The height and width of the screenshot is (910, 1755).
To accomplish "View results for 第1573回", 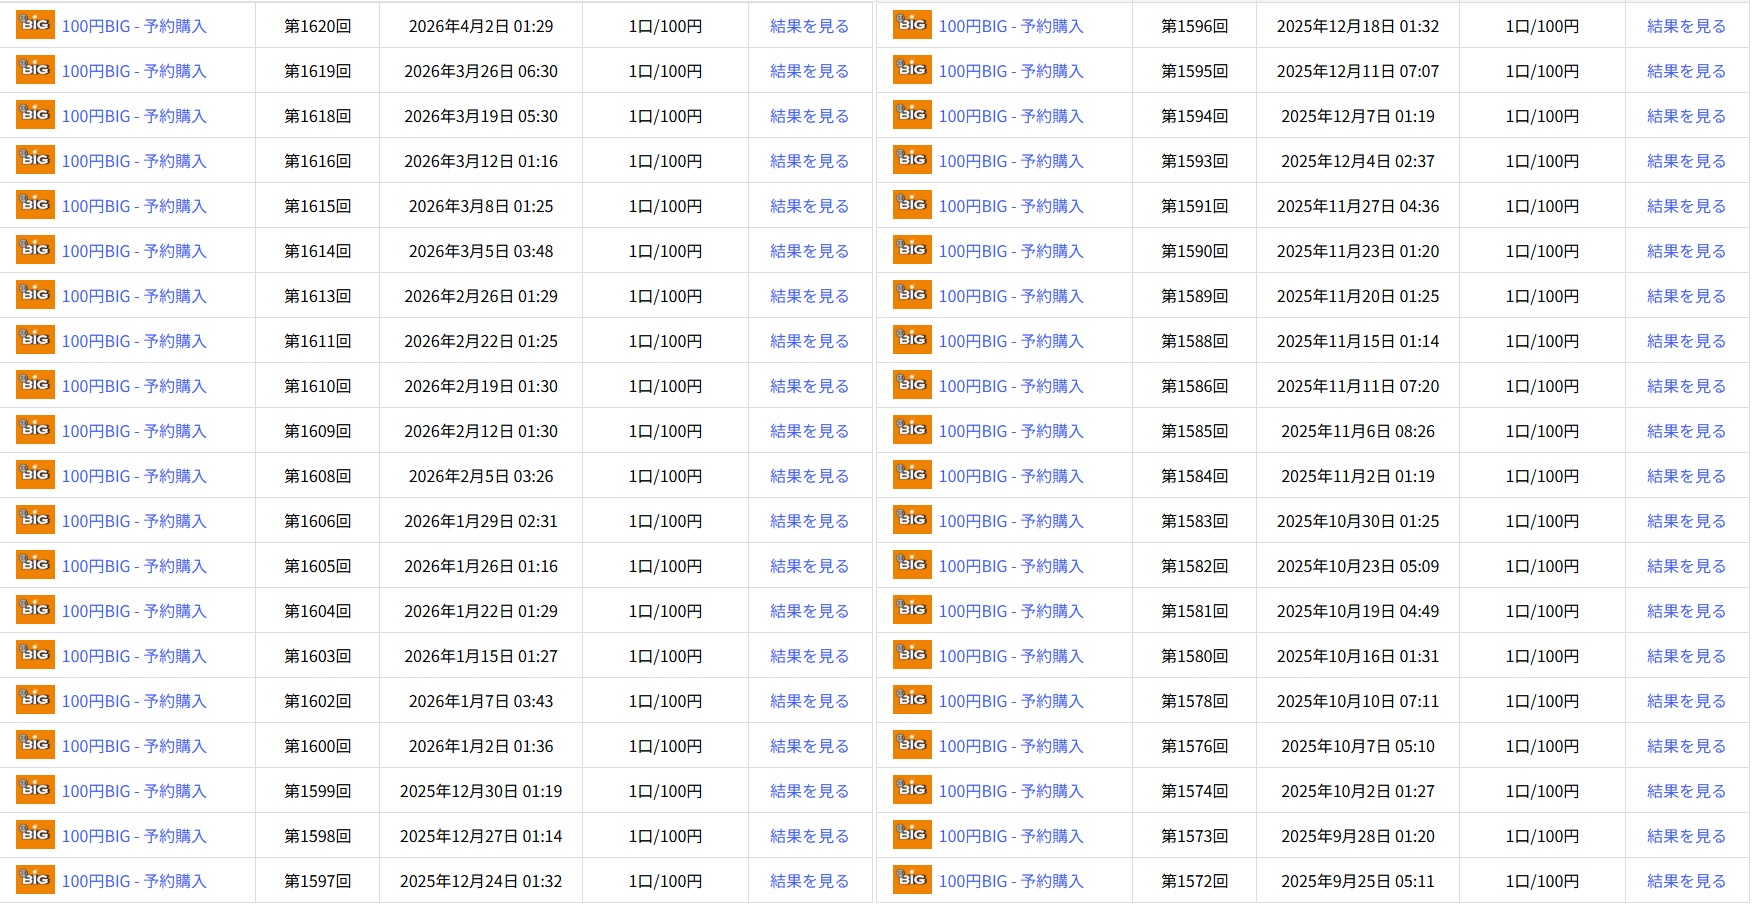I will (x=1686, y=836).
